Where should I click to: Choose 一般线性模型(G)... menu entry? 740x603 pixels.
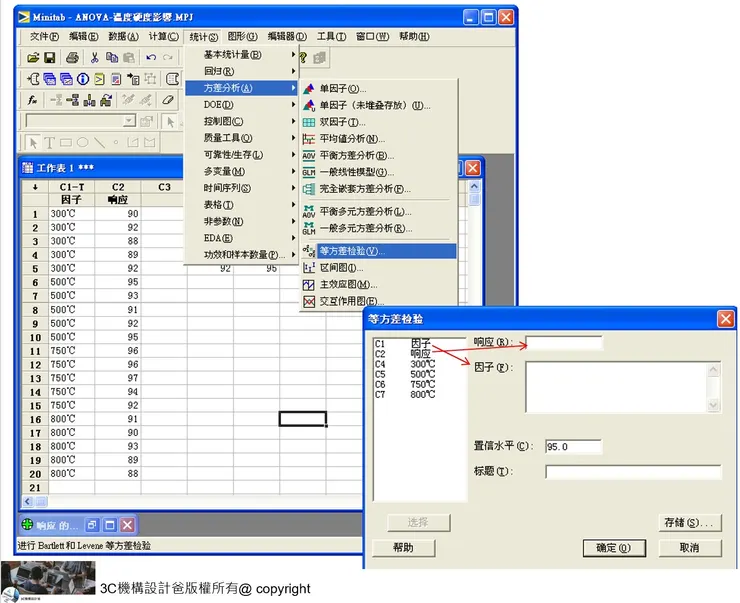pyautogui.click(x=379, y=172)
